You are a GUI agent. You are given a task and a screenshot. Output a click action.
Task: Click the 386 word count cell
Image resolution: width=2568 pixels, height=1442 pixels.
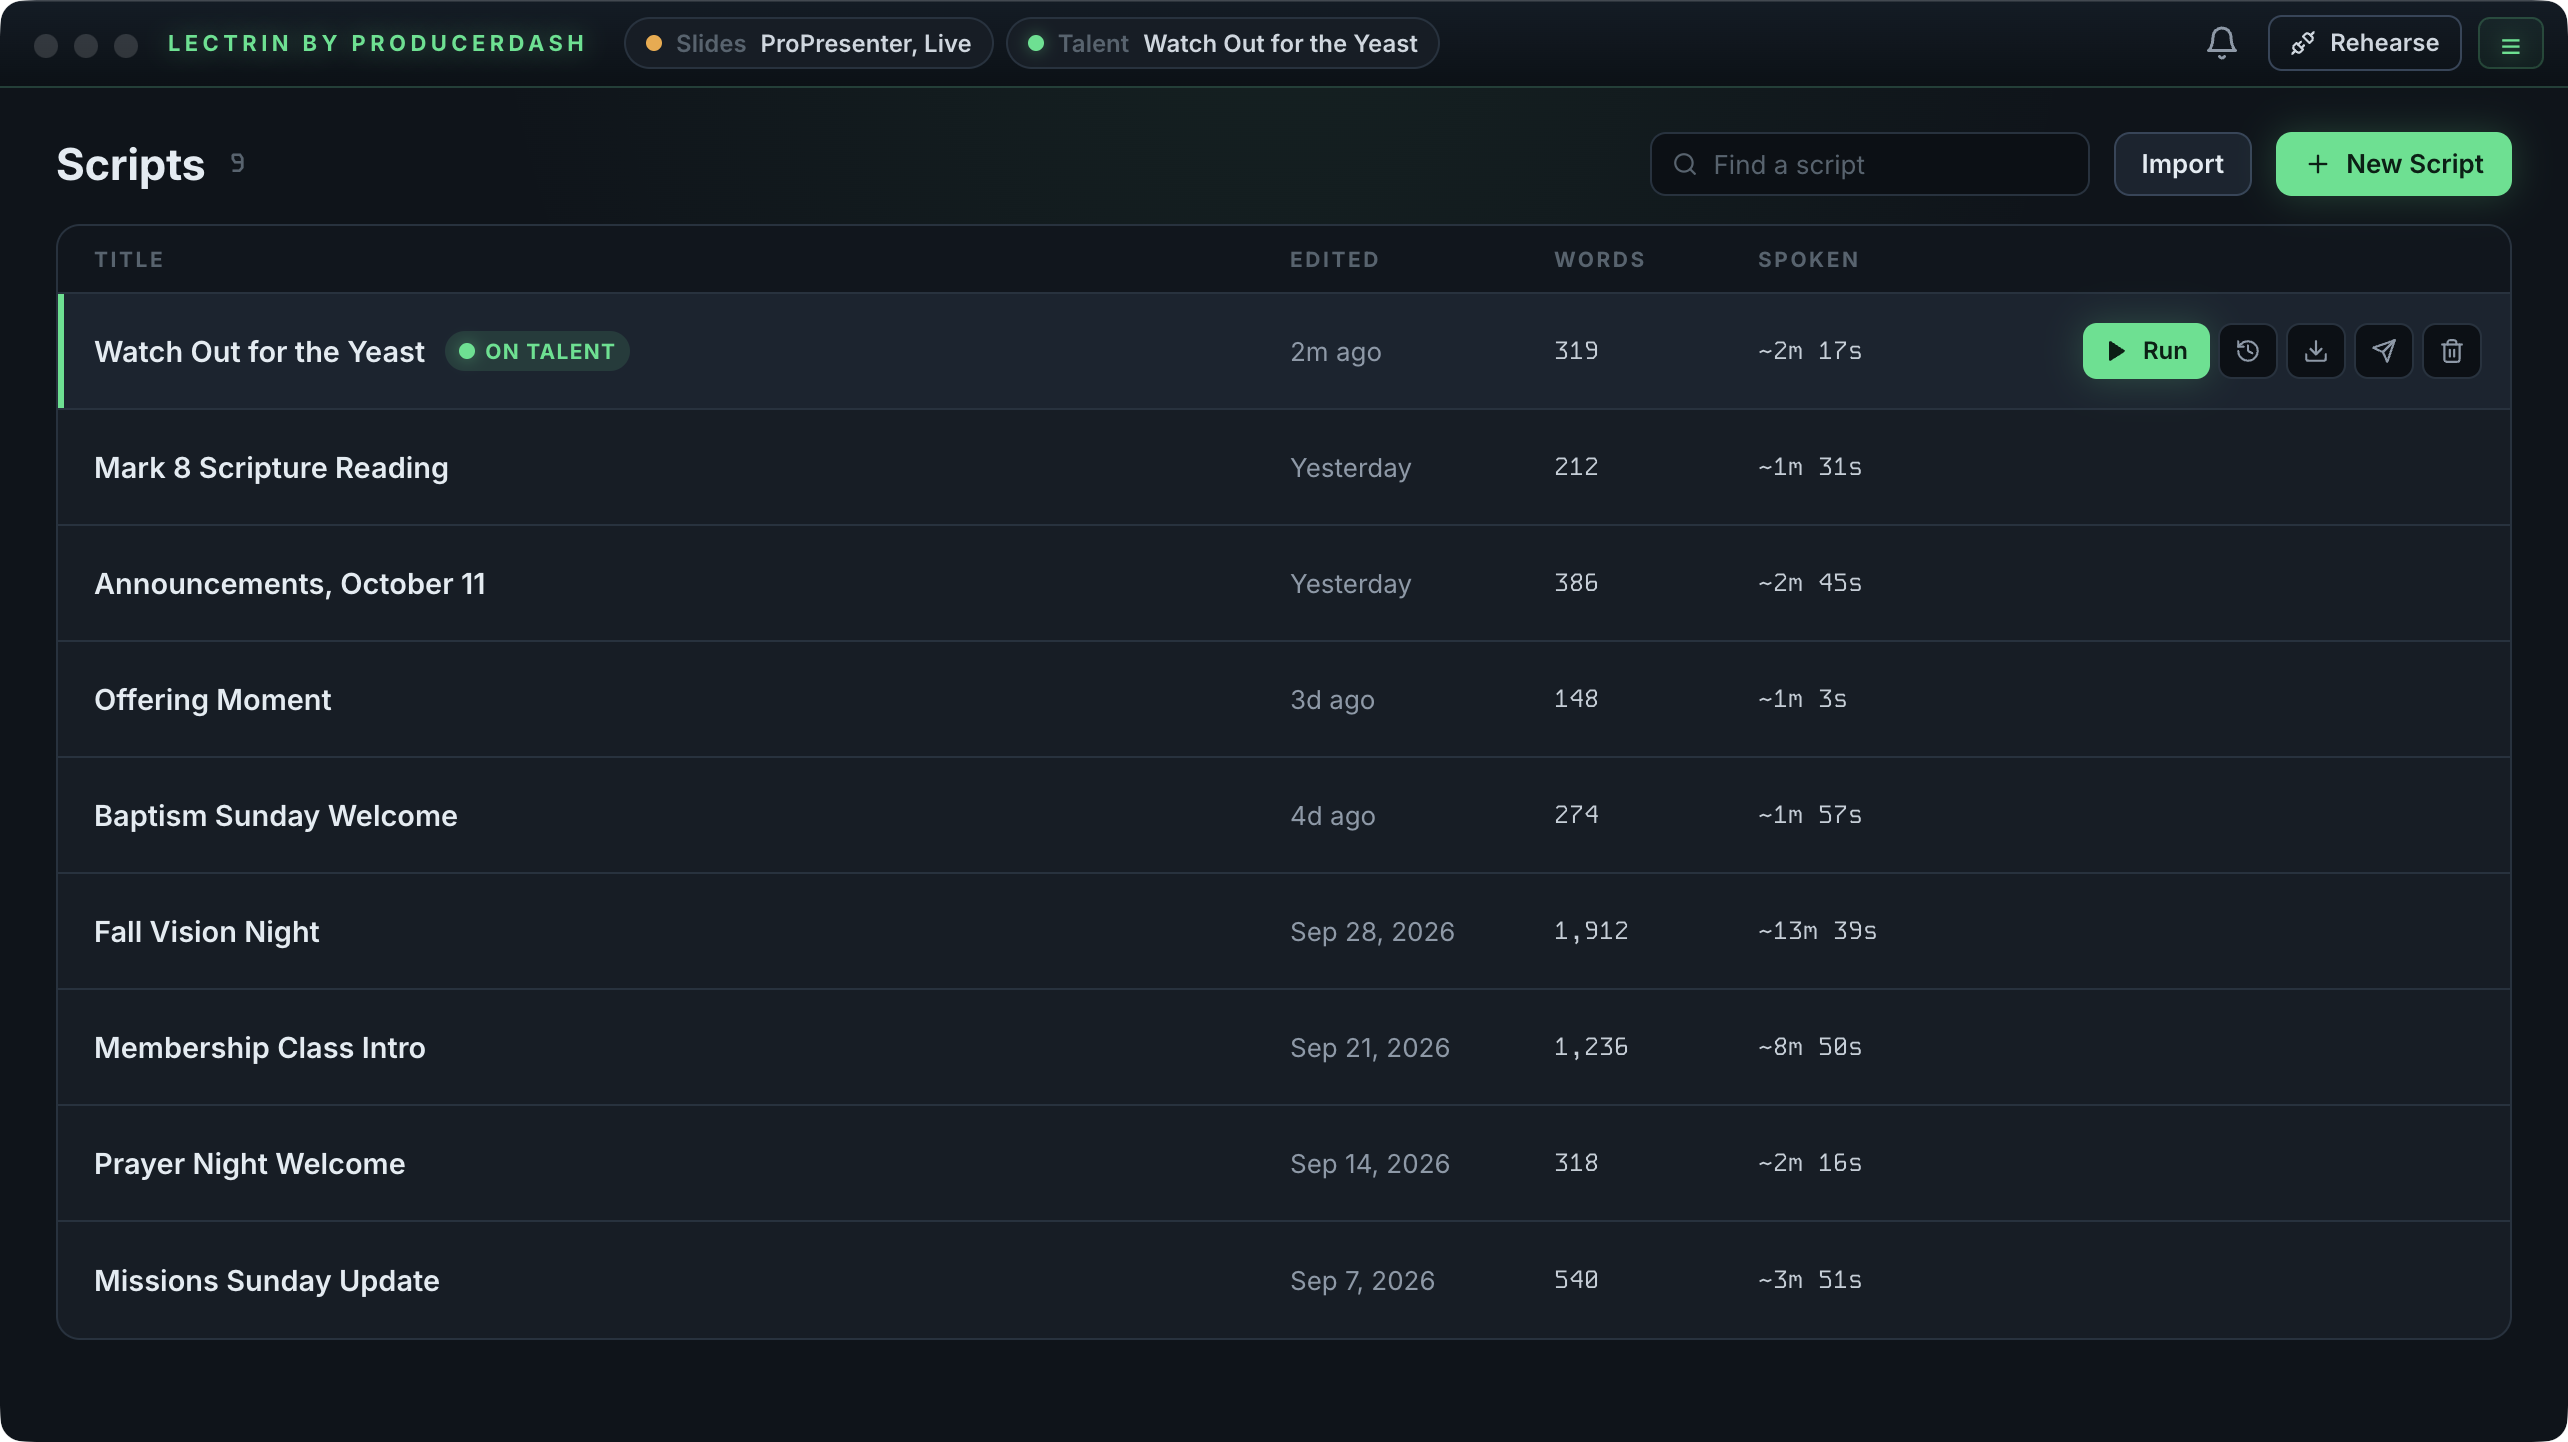tap(1576, 583)
